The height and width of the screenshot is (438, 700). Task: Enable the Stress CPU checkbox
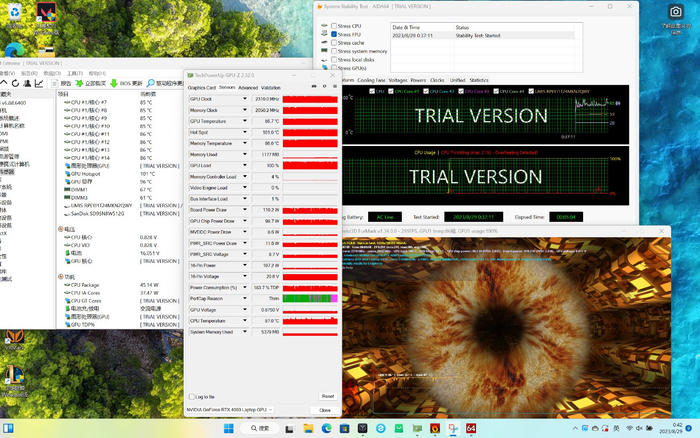[335, 25]
